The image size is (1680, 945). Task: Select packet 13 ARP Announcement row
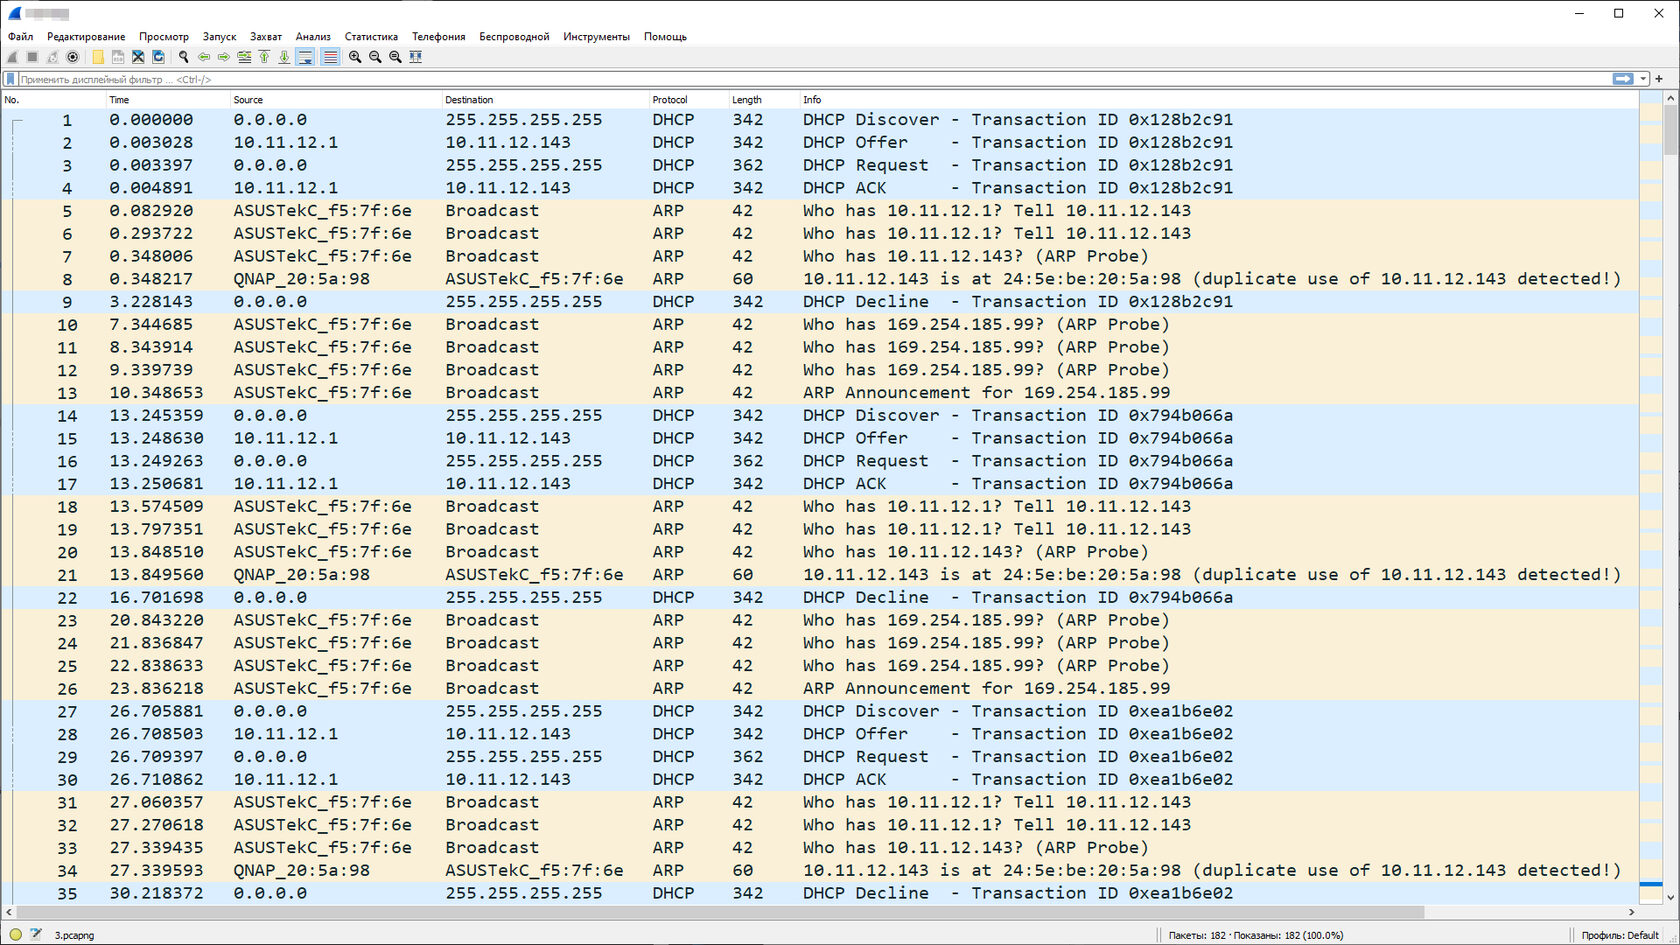click(x=820, y=393)
